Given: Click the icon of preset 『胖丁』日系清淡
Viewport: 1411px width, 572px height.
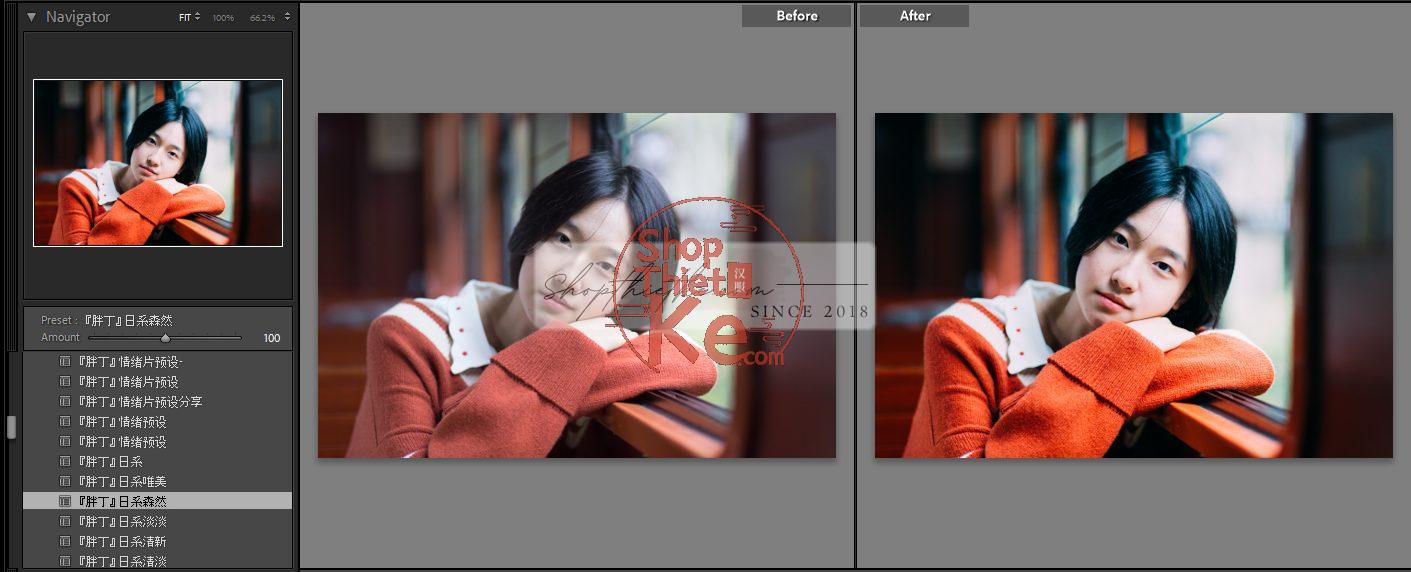Looking at the screenshot, I should click(65, 561).
